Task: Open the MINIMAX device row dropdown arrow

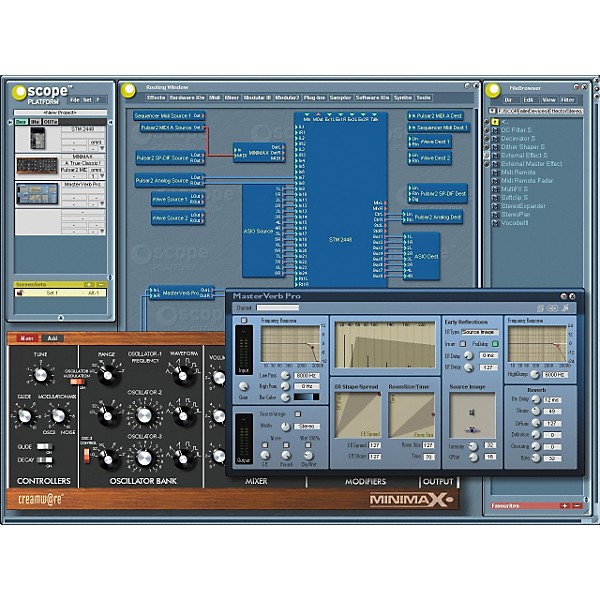Action: point(102,176)
